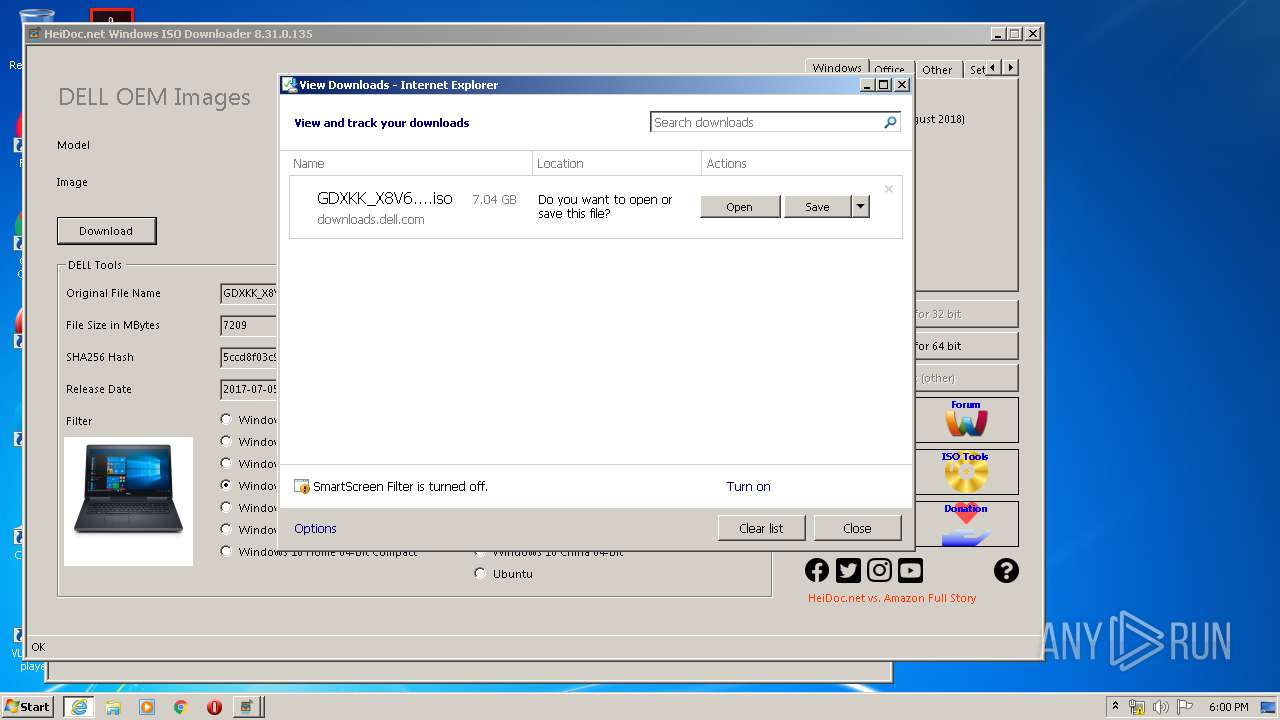The width and height of the screenshot is (1280, 720).
Task: Click the search magnifier in downloads box
Action: [x=890, y=122]
